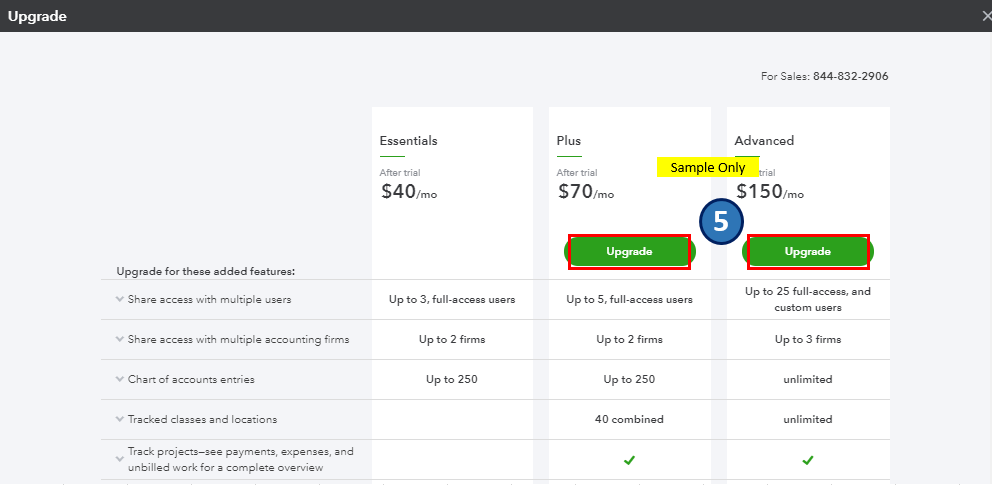Viewport: 992px width, 485px height.
Task: Click the yellow 'Sample Only' label
Action: [707, 168]
